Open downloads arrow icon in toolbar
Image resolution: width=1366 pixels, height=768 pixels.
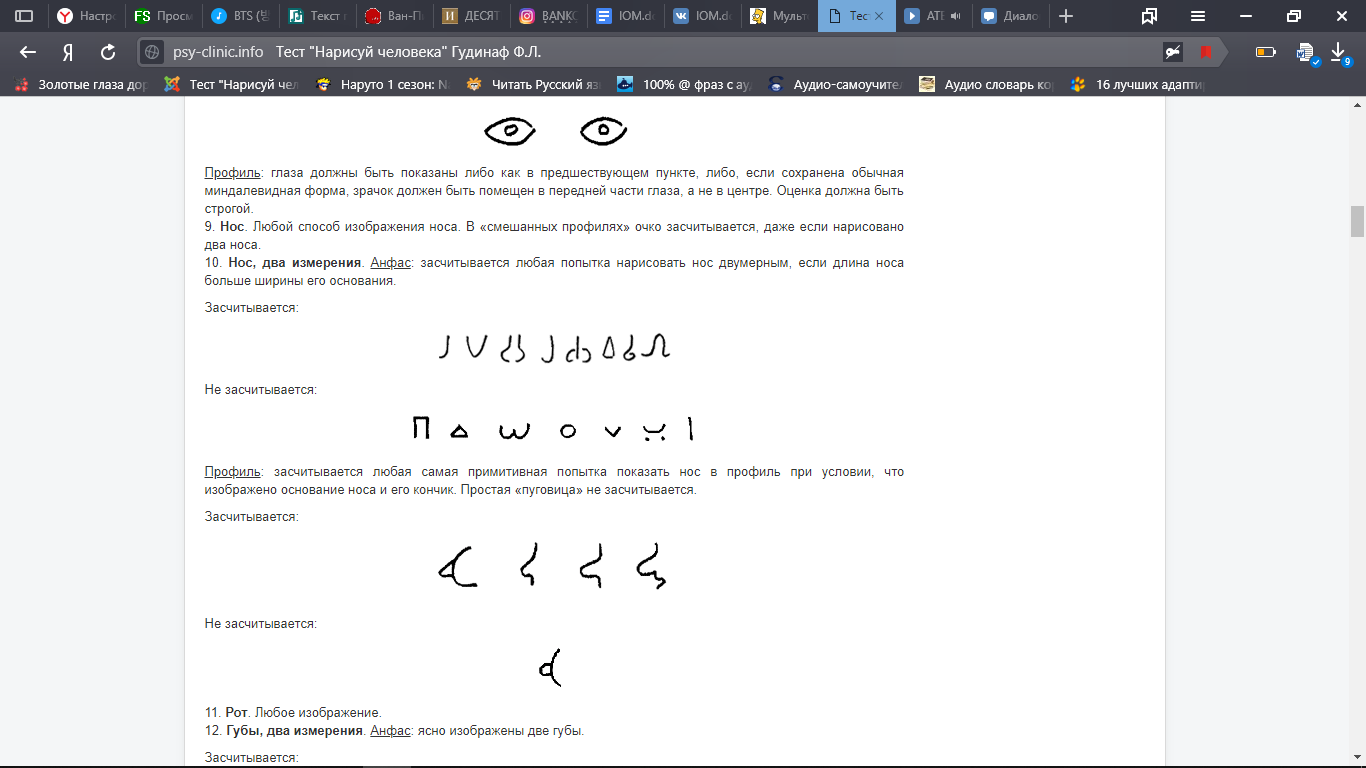point(1338,51)
